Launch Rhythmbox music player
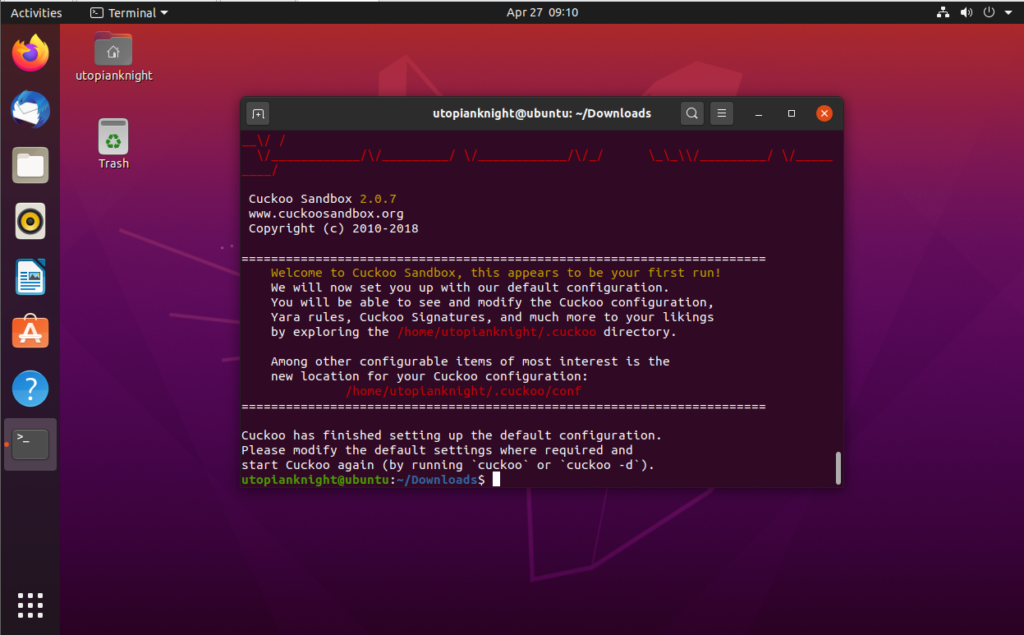Screen dimensions: 1024x635 [29, 221]
